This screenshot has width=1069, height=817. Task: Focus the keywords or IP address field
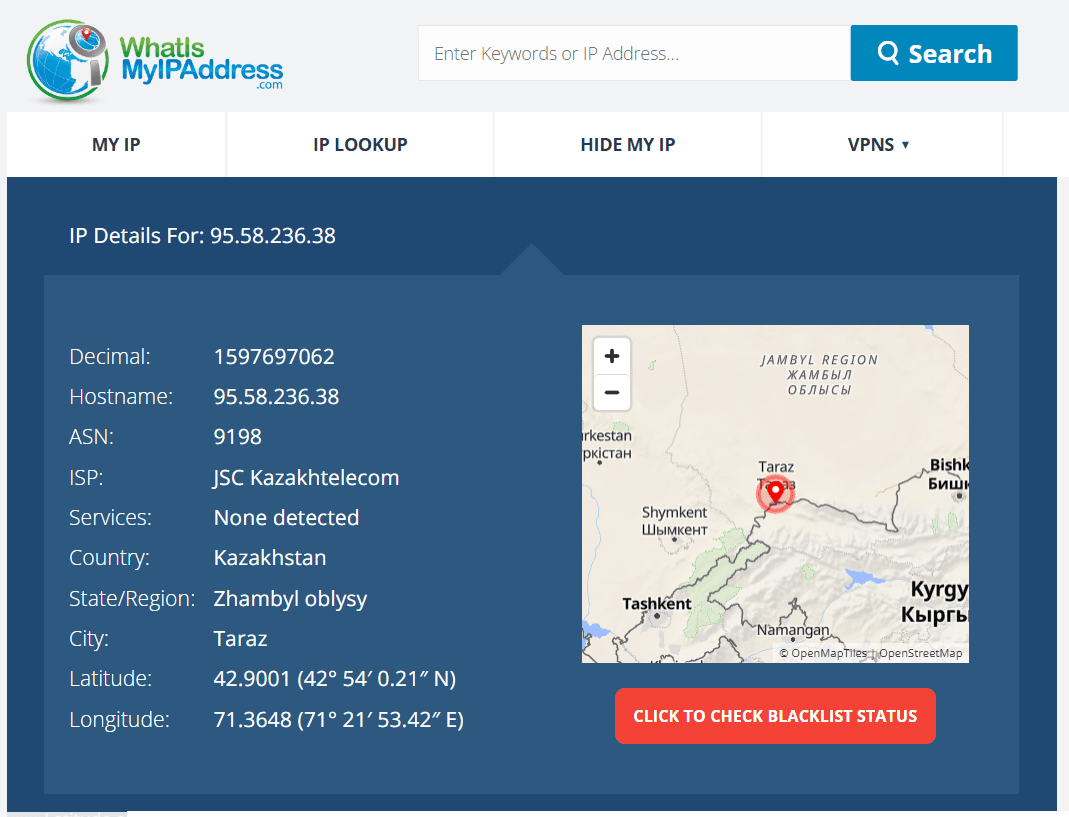(x=634, y=53)
